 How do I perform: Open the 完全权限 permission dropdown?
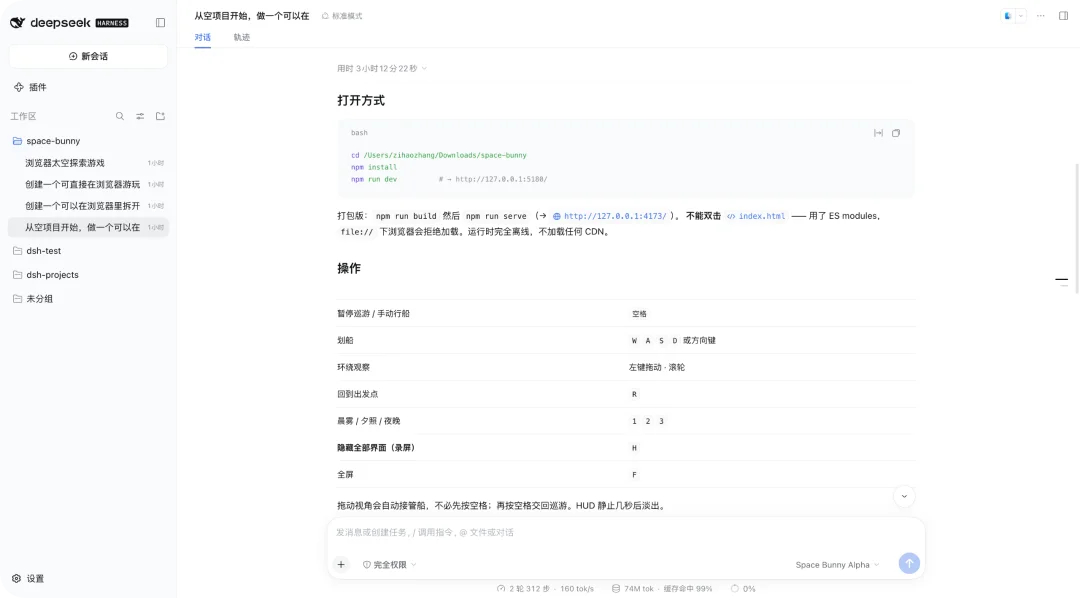click(390, 565)
